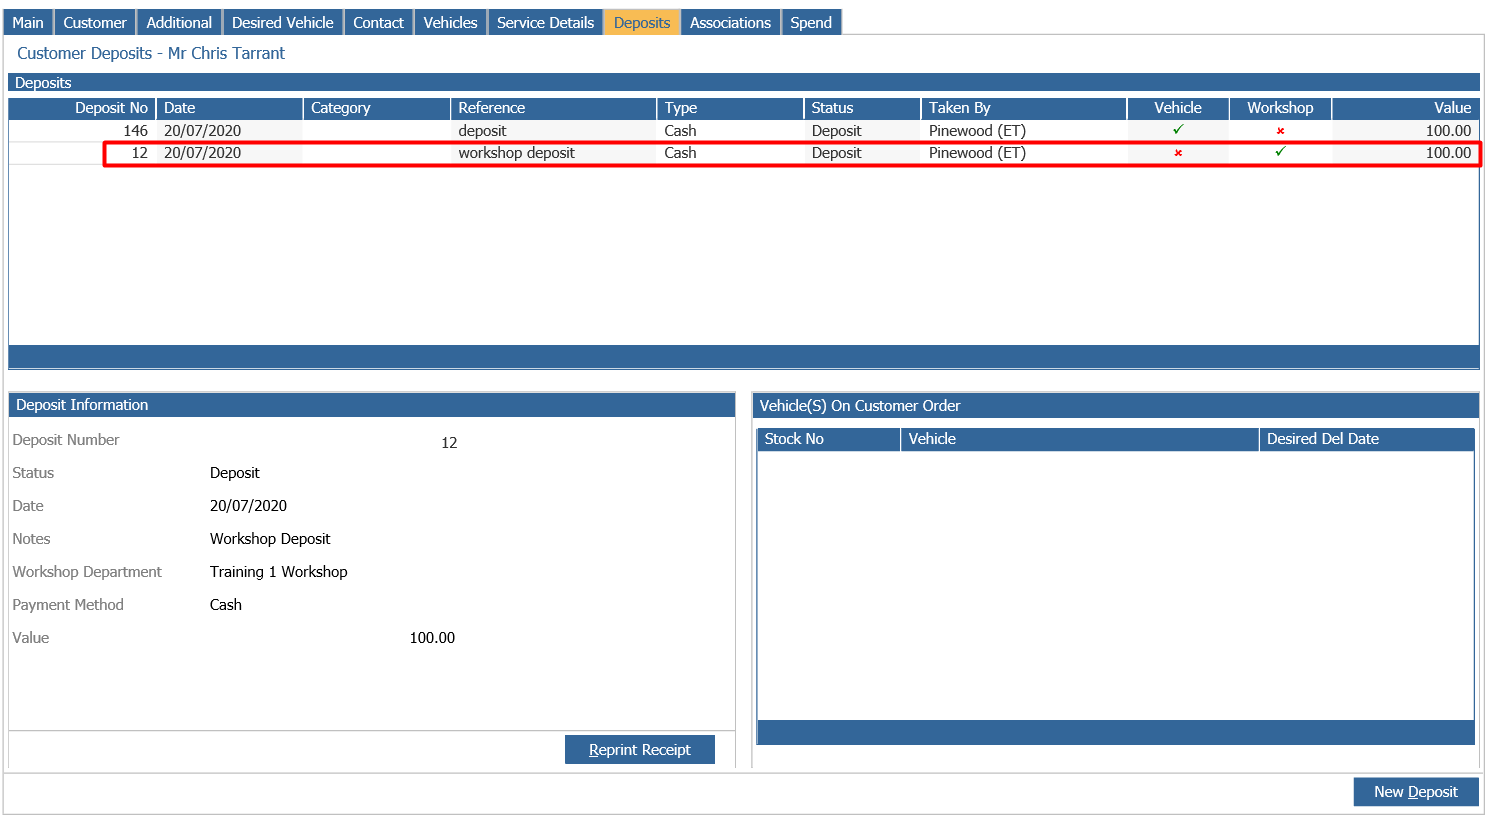1492x821 pixels.
Task: Click the Status column header
Action: click(863, 108)
